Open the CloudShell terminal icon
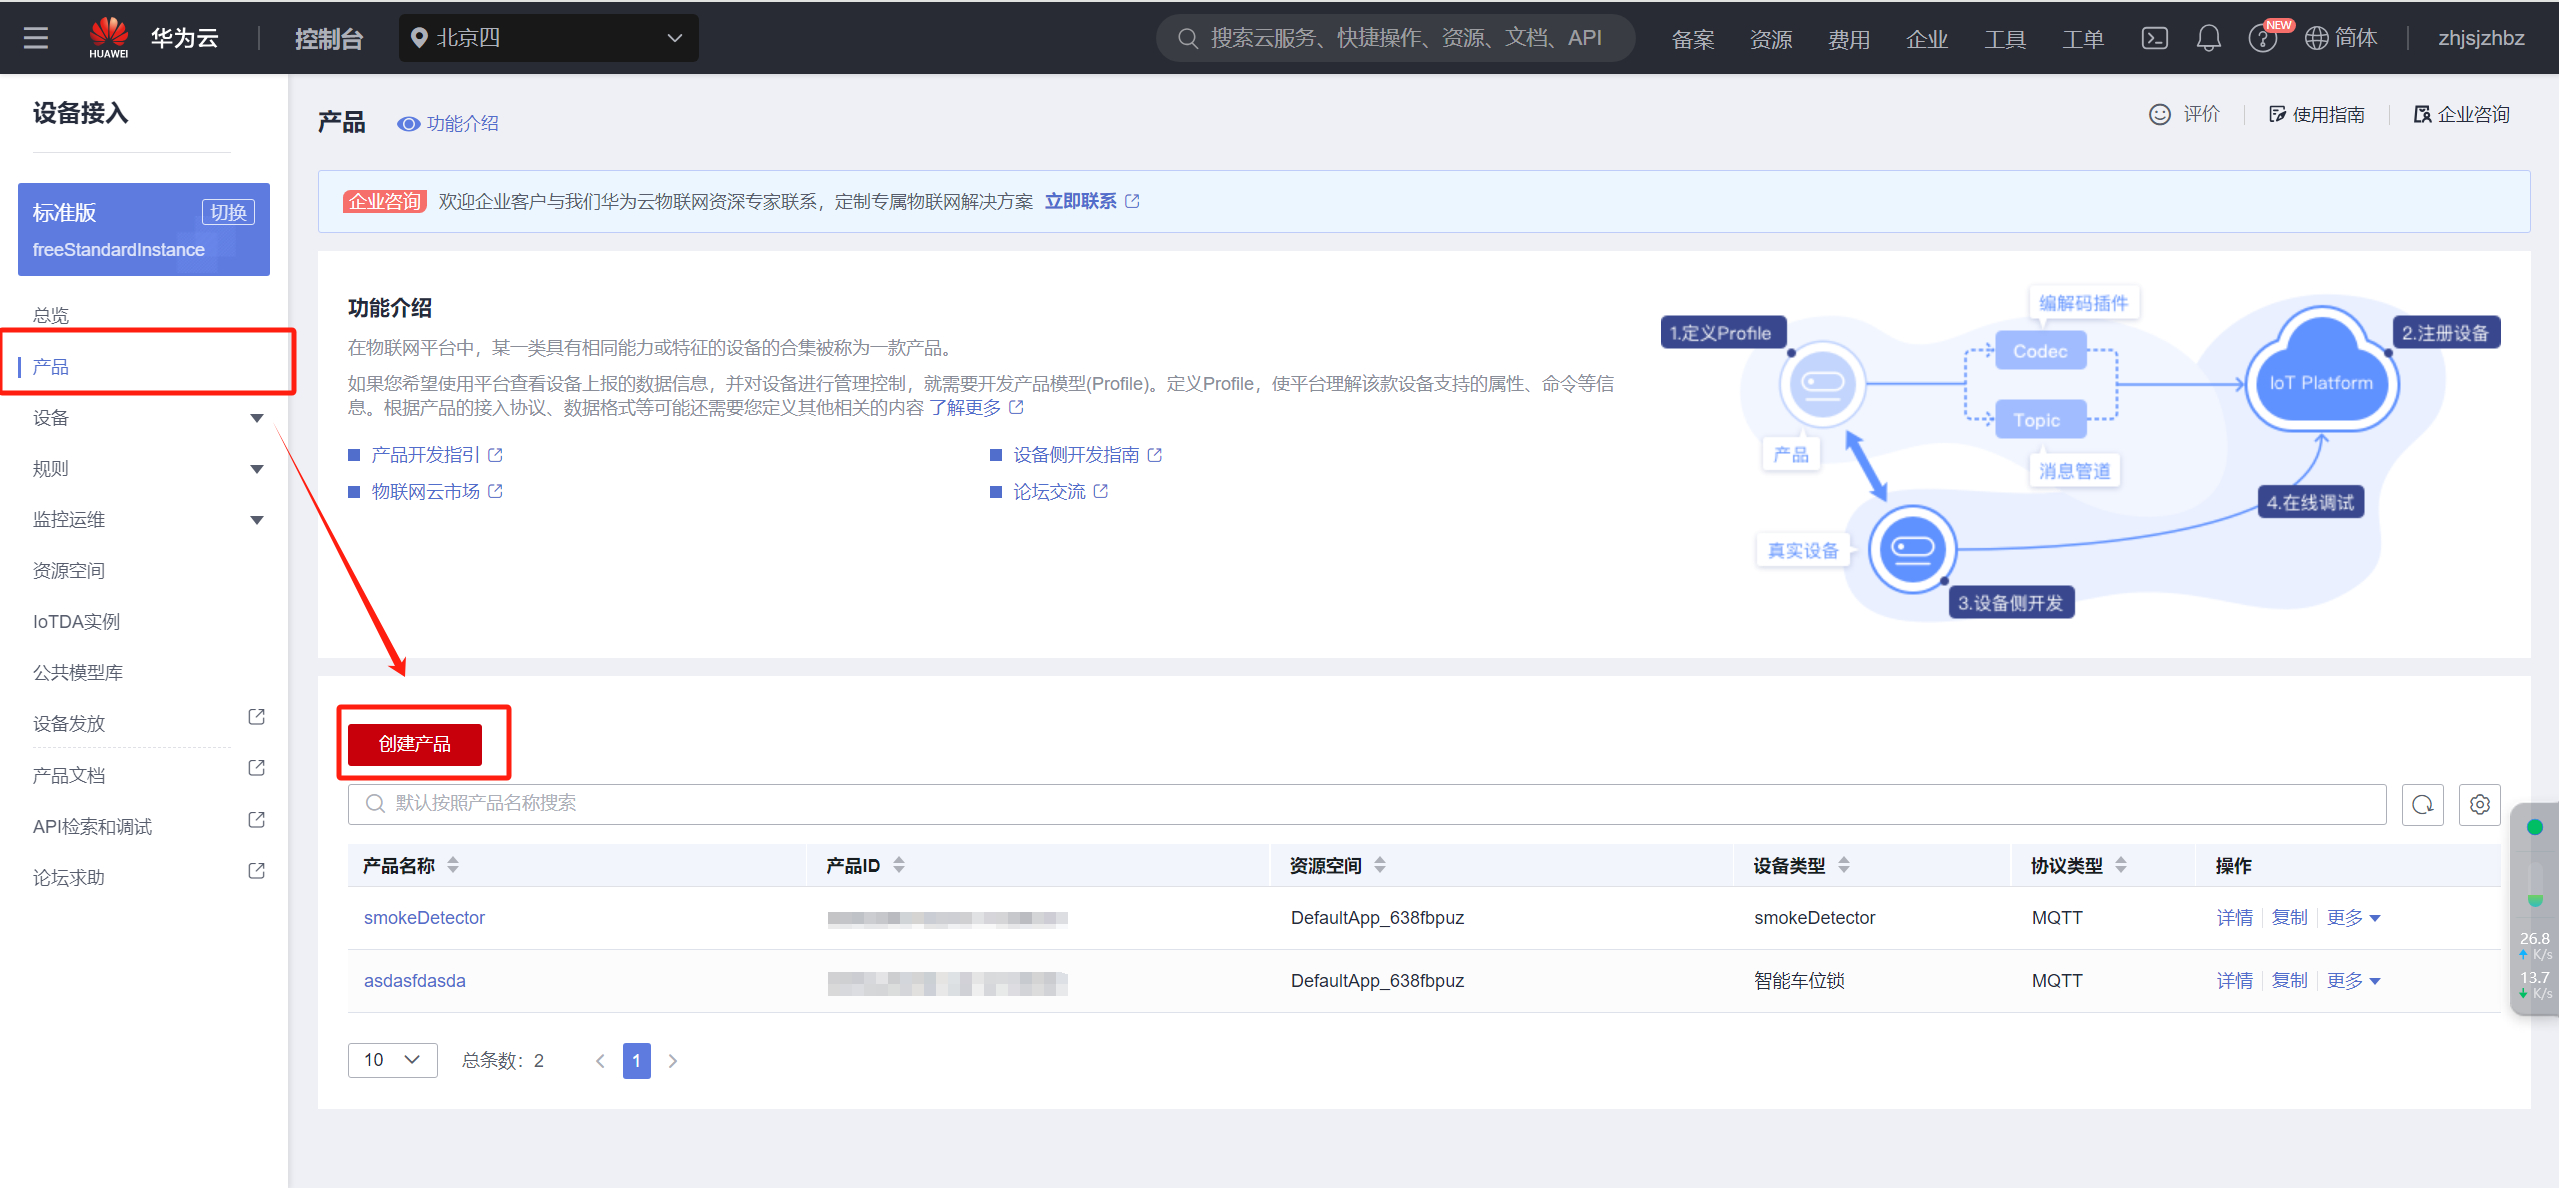Screen dimensions: 2559x1188 tap(2154, 38)
